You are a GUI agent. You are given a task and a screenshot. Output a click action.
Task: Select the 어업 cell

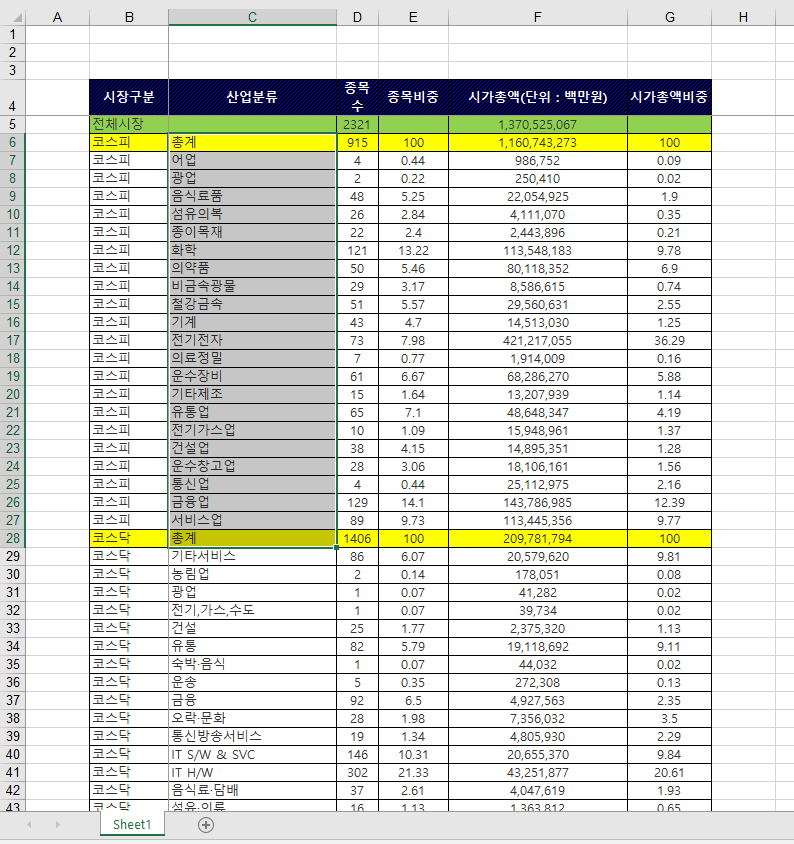coord(252,160)
